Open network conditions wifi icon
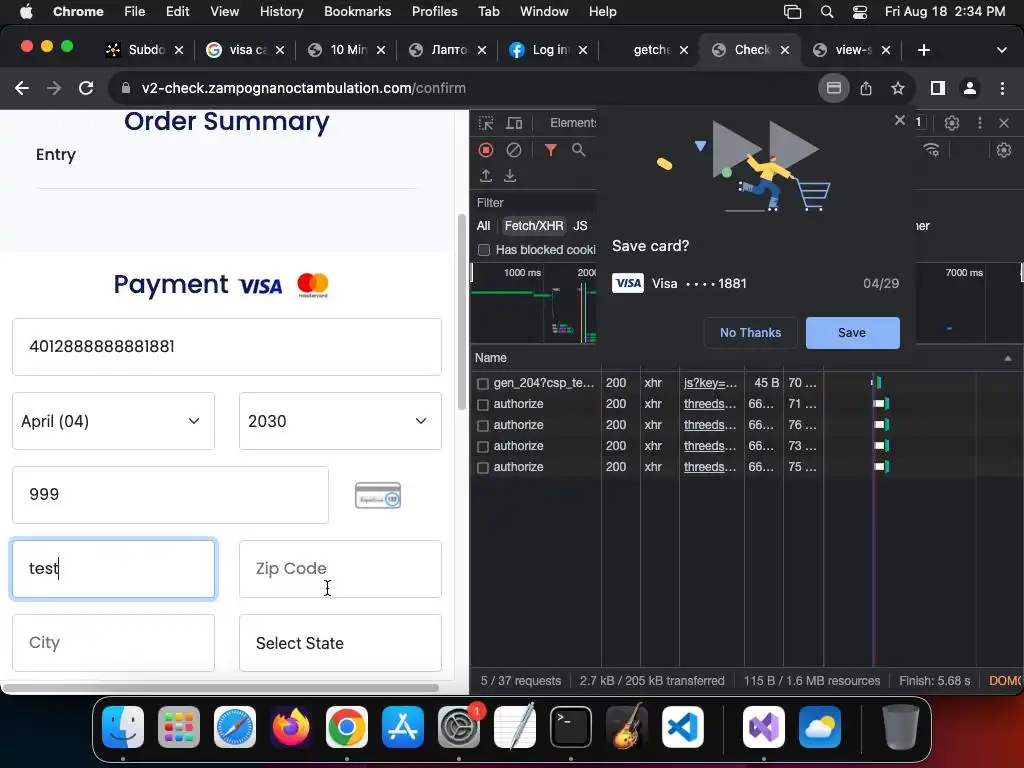The width and height of the screenshot is (1024, 768). [932, 150]
